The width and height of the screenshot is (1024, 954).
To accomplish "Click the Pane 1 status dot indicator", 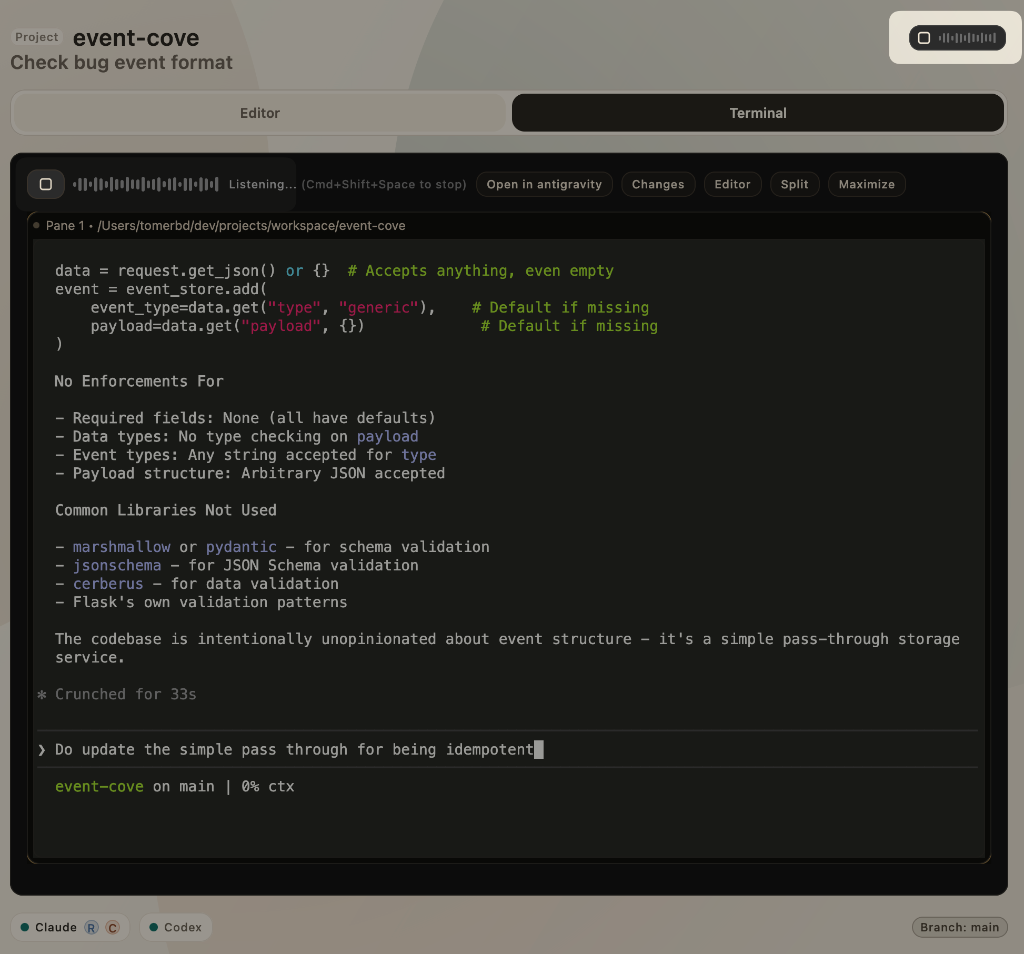I will point(37,226).
